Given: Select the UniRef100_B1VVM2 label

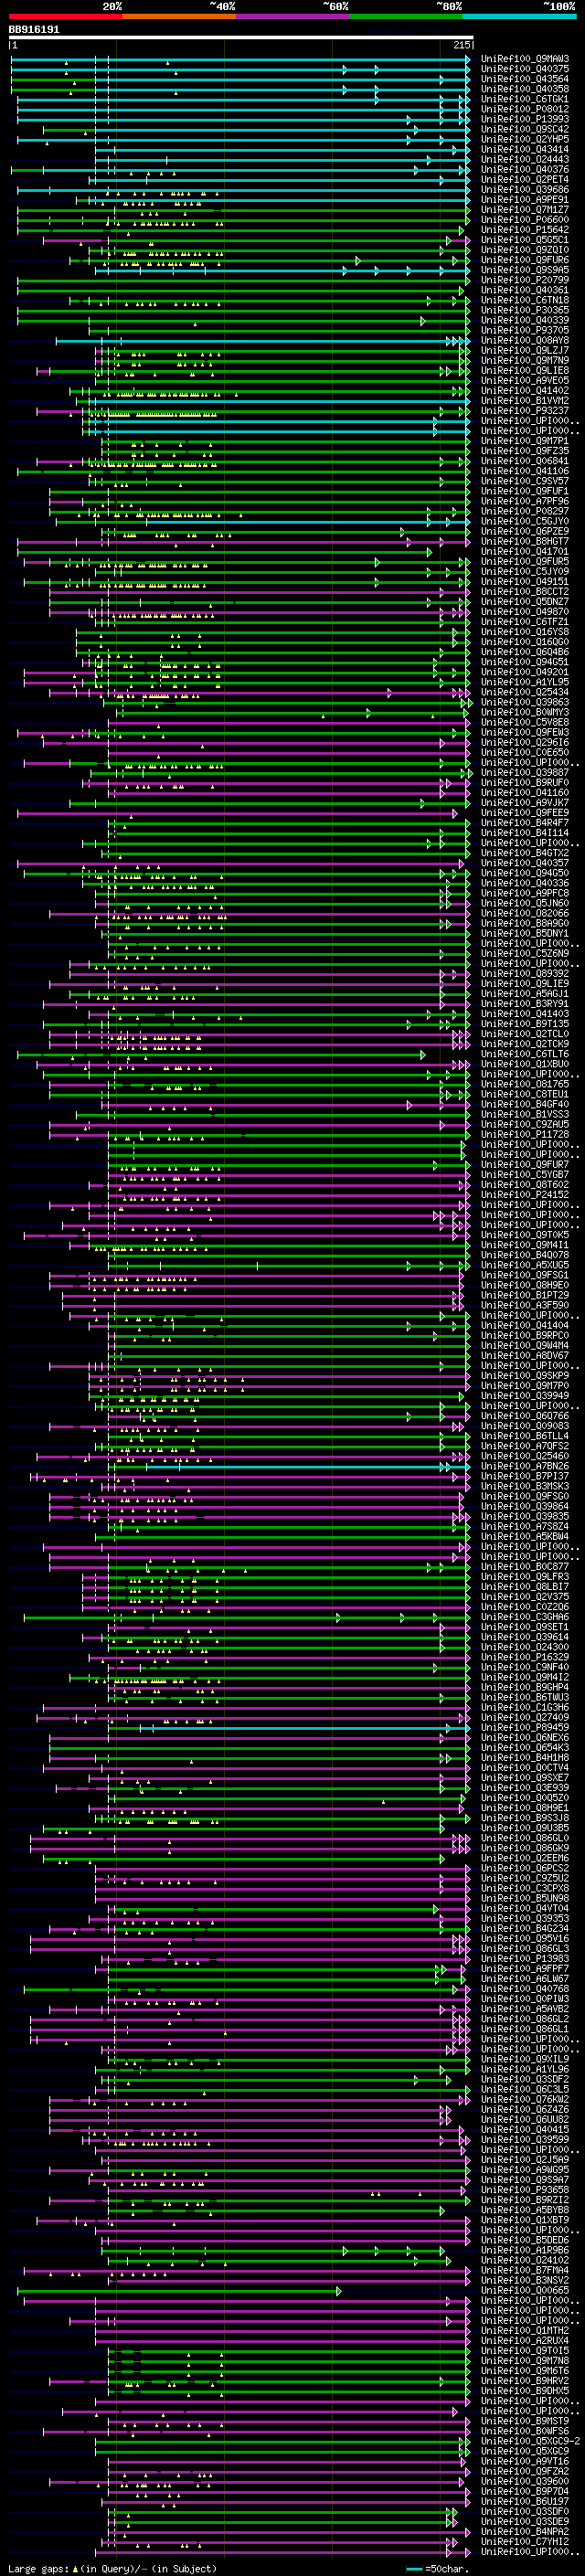Looking at the screenshot, I should coord(525,400).
